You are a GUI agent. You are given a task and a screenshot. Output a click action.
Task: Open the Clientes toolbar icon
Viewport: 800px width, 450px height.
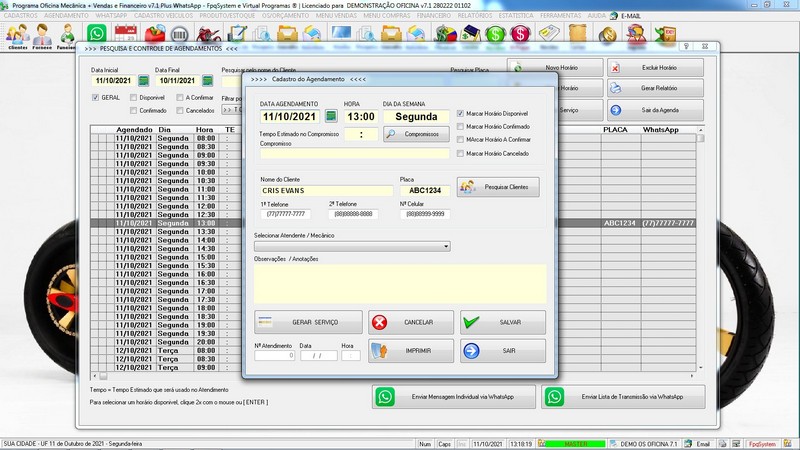point(18,36)
